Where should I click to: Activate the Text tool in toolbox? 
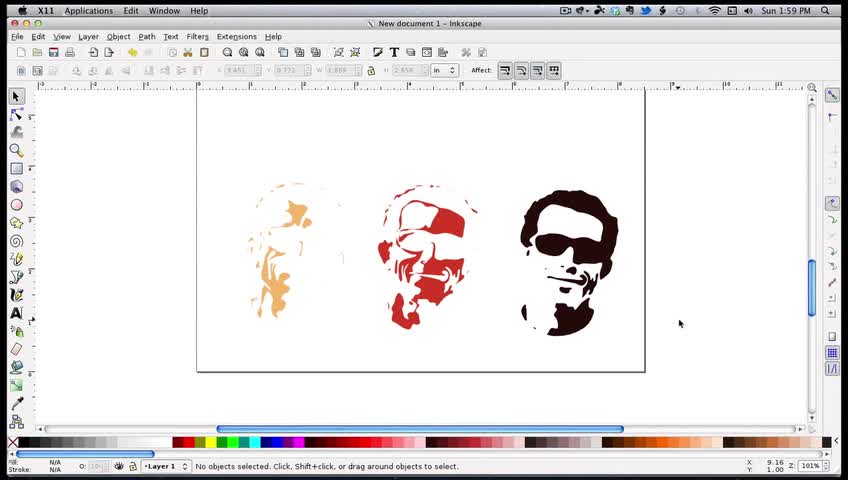point(16,313)
